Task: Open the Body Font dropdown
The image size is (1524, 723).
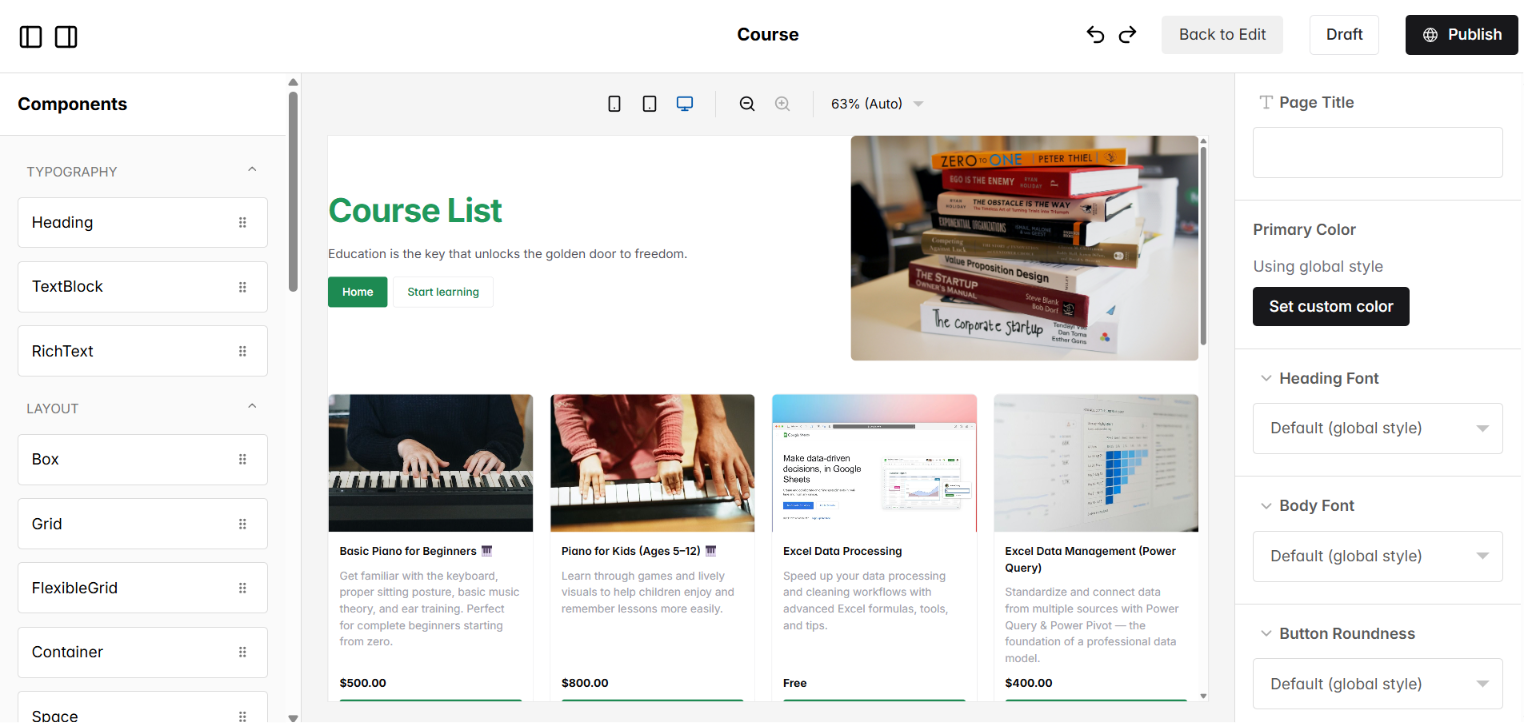Action: click(x=1378, y=556)
